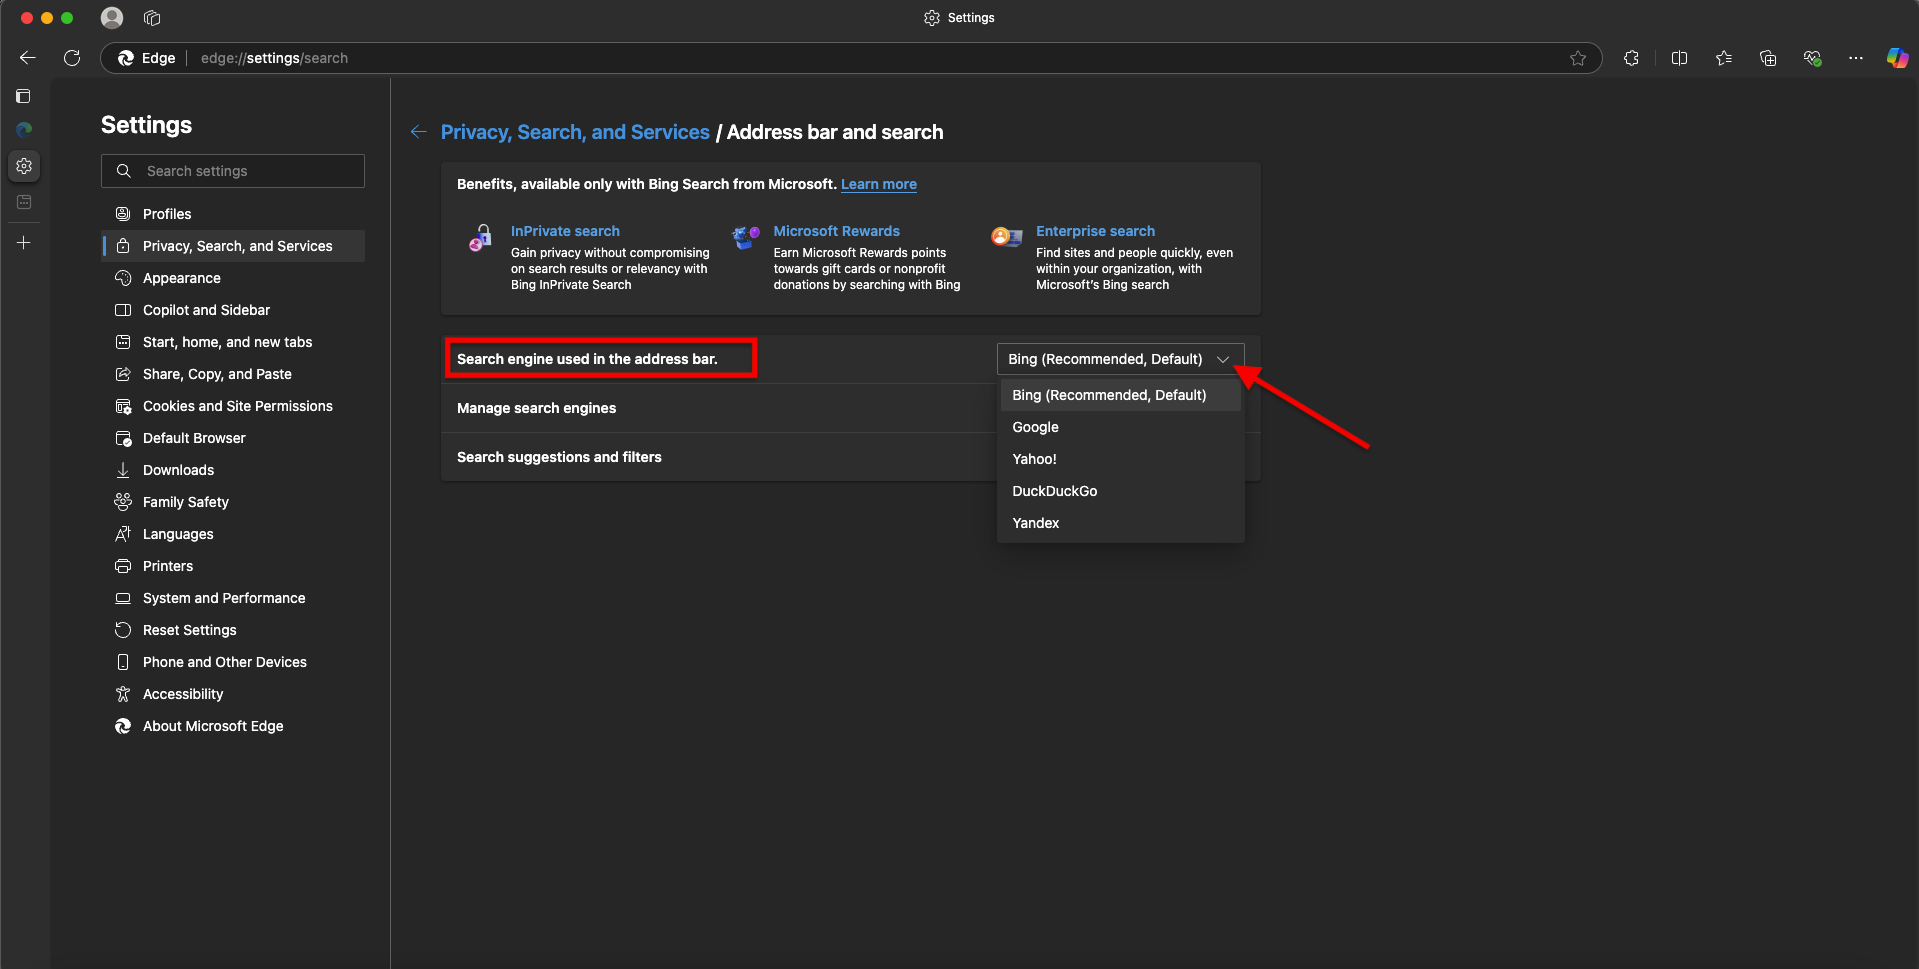Click the browser back arrow button
Image resolution: width=1919 pixels, height=969 pixels.
tap(28, 58)
